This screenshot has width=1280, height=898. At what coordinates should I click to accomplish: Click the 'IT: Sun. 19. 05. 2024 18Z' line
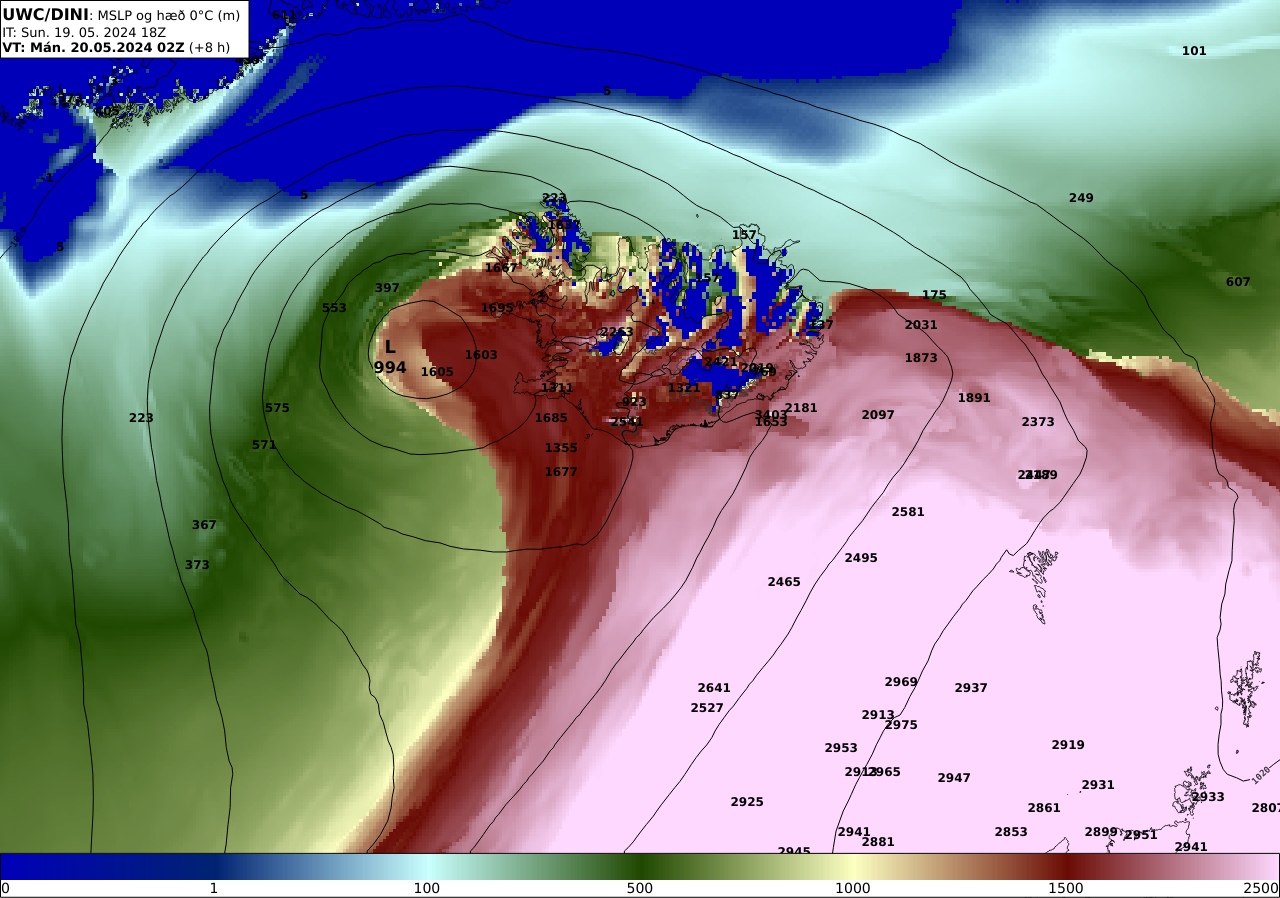pyautogui.click(x=84, y=32)
